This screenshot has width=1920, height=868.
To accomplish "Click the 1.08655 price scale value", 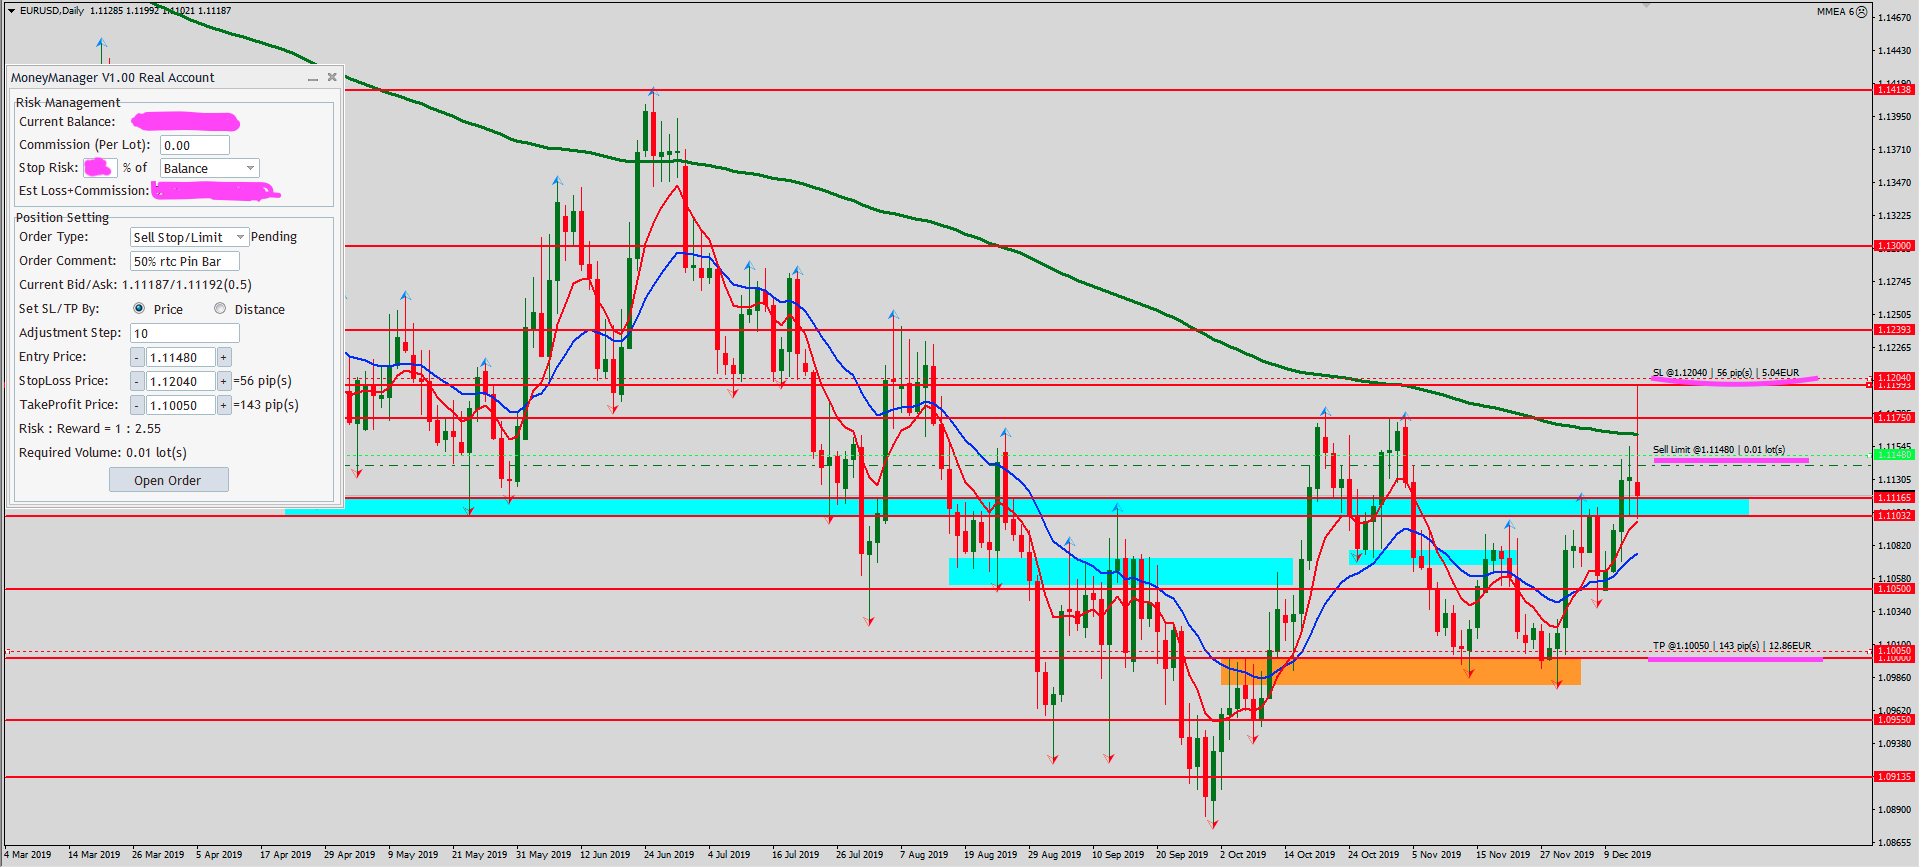I will [x=1895, y=843].
